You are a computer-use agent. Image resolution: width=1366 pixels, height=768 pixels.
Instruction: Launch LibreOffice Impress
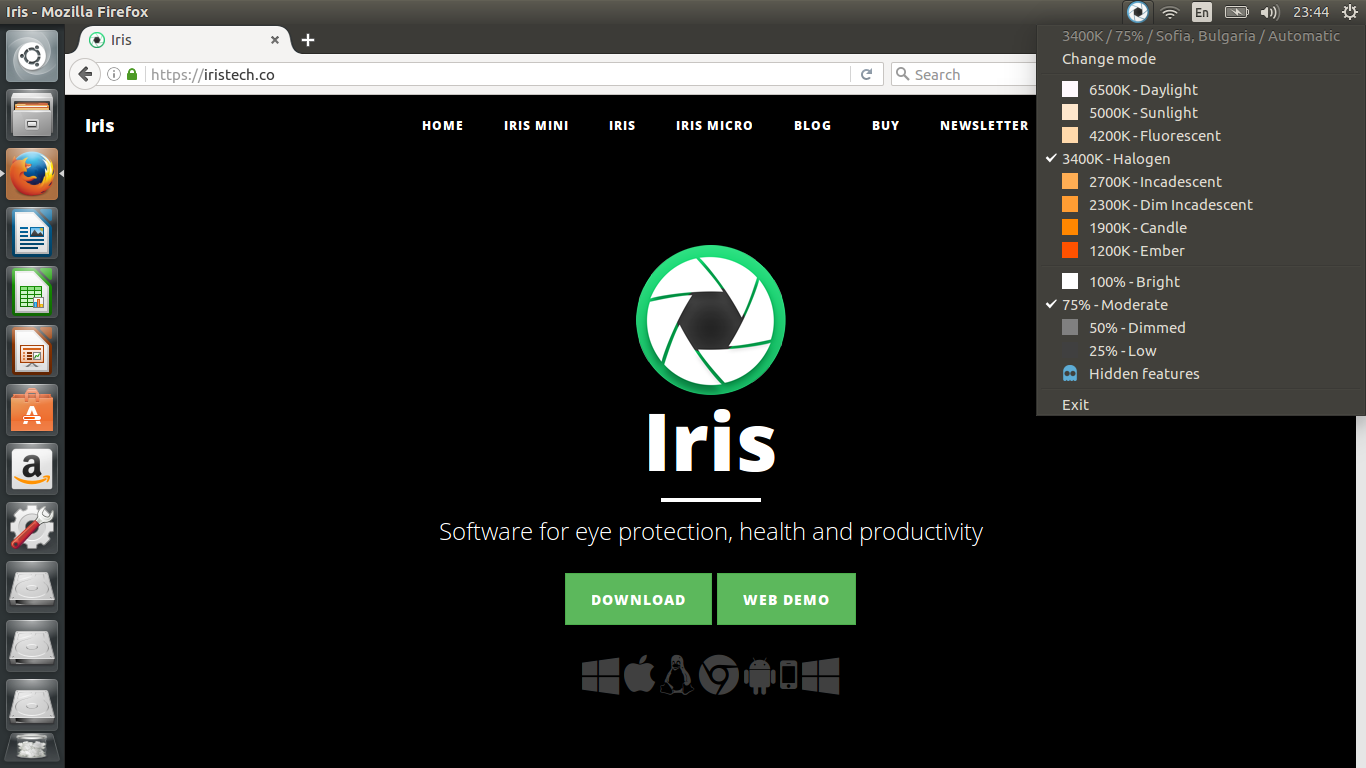(x=32, y=351)
